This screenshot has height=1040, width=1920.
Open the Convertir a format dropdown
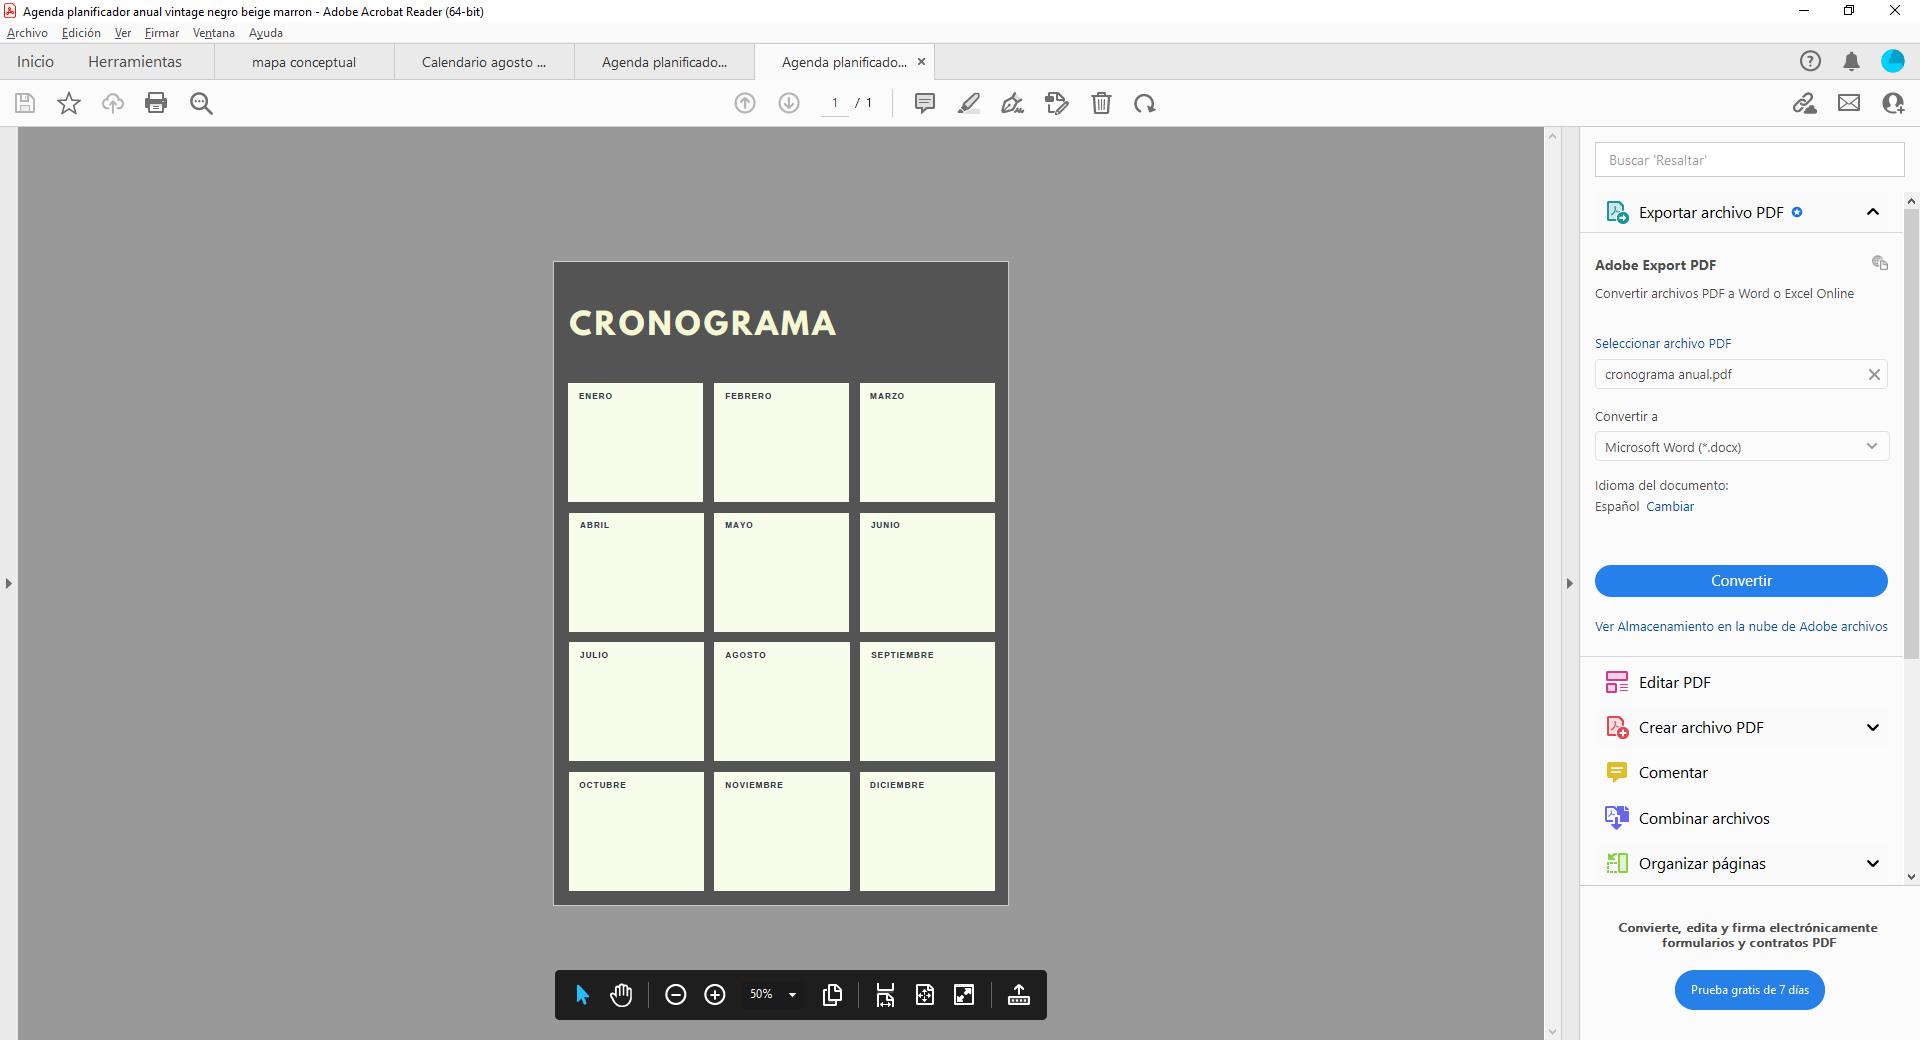click(1741, 447)
